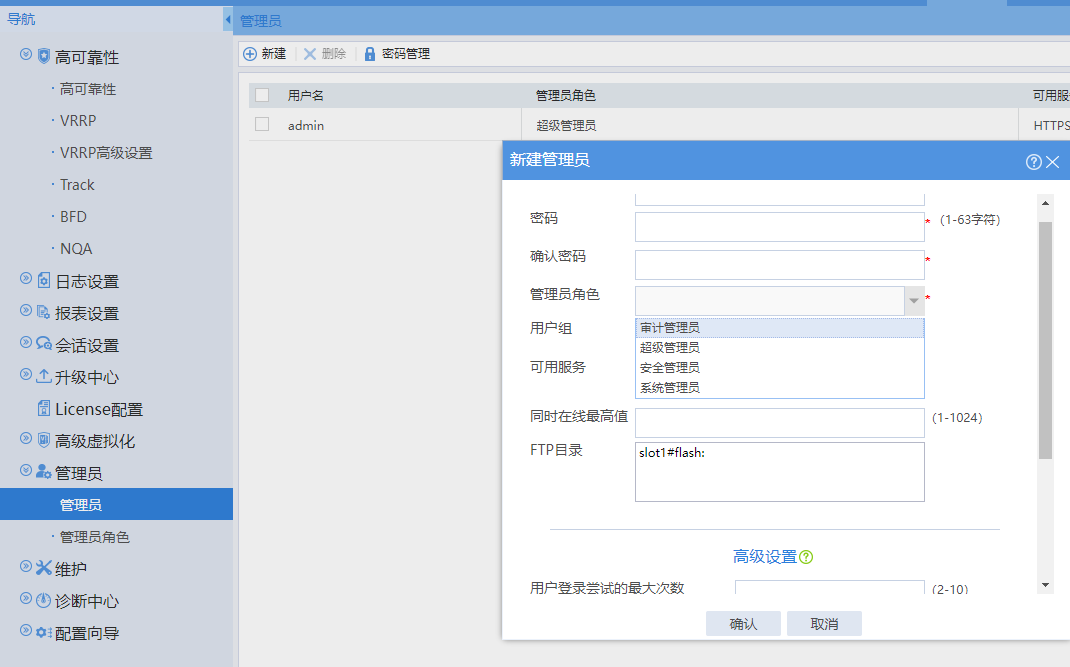Click the dialog scrollbar up arrow
This screenshot has width=1070, height=667.
point(1045,203)
